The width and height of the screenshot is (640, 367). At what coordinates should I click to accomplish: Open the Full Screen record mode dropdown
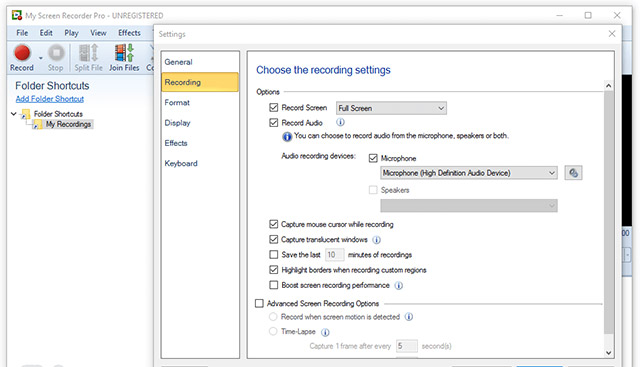(391, 108)
